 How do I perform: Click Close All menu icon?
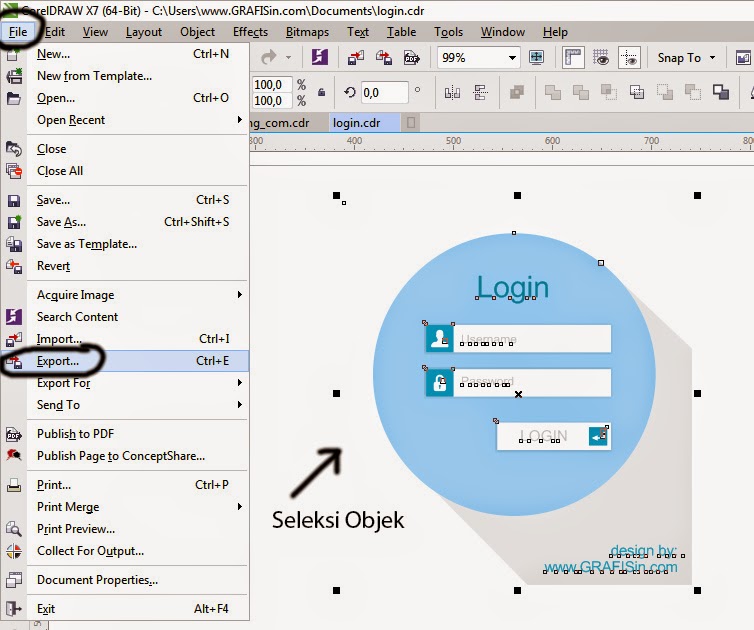[x=13, y=171]
